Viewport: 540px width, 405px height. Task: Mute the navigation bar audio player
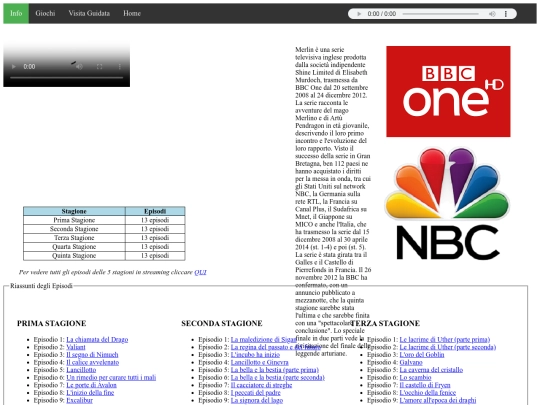[492, 14]
